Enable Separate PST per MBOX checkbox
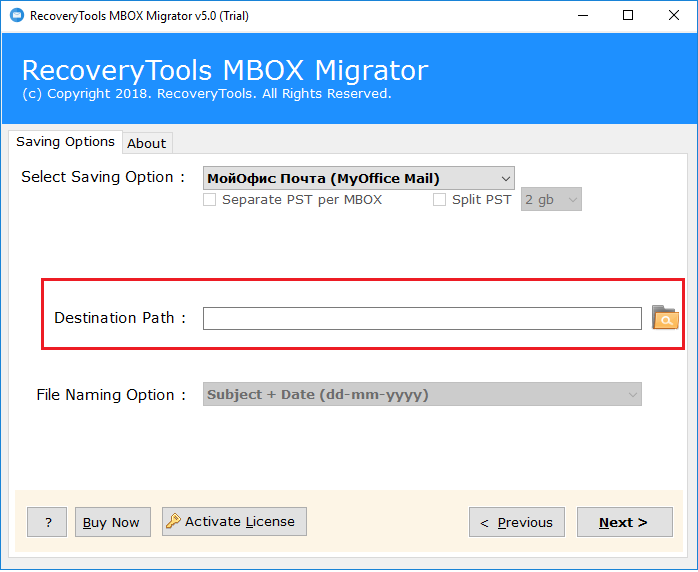 pos(210,199)
